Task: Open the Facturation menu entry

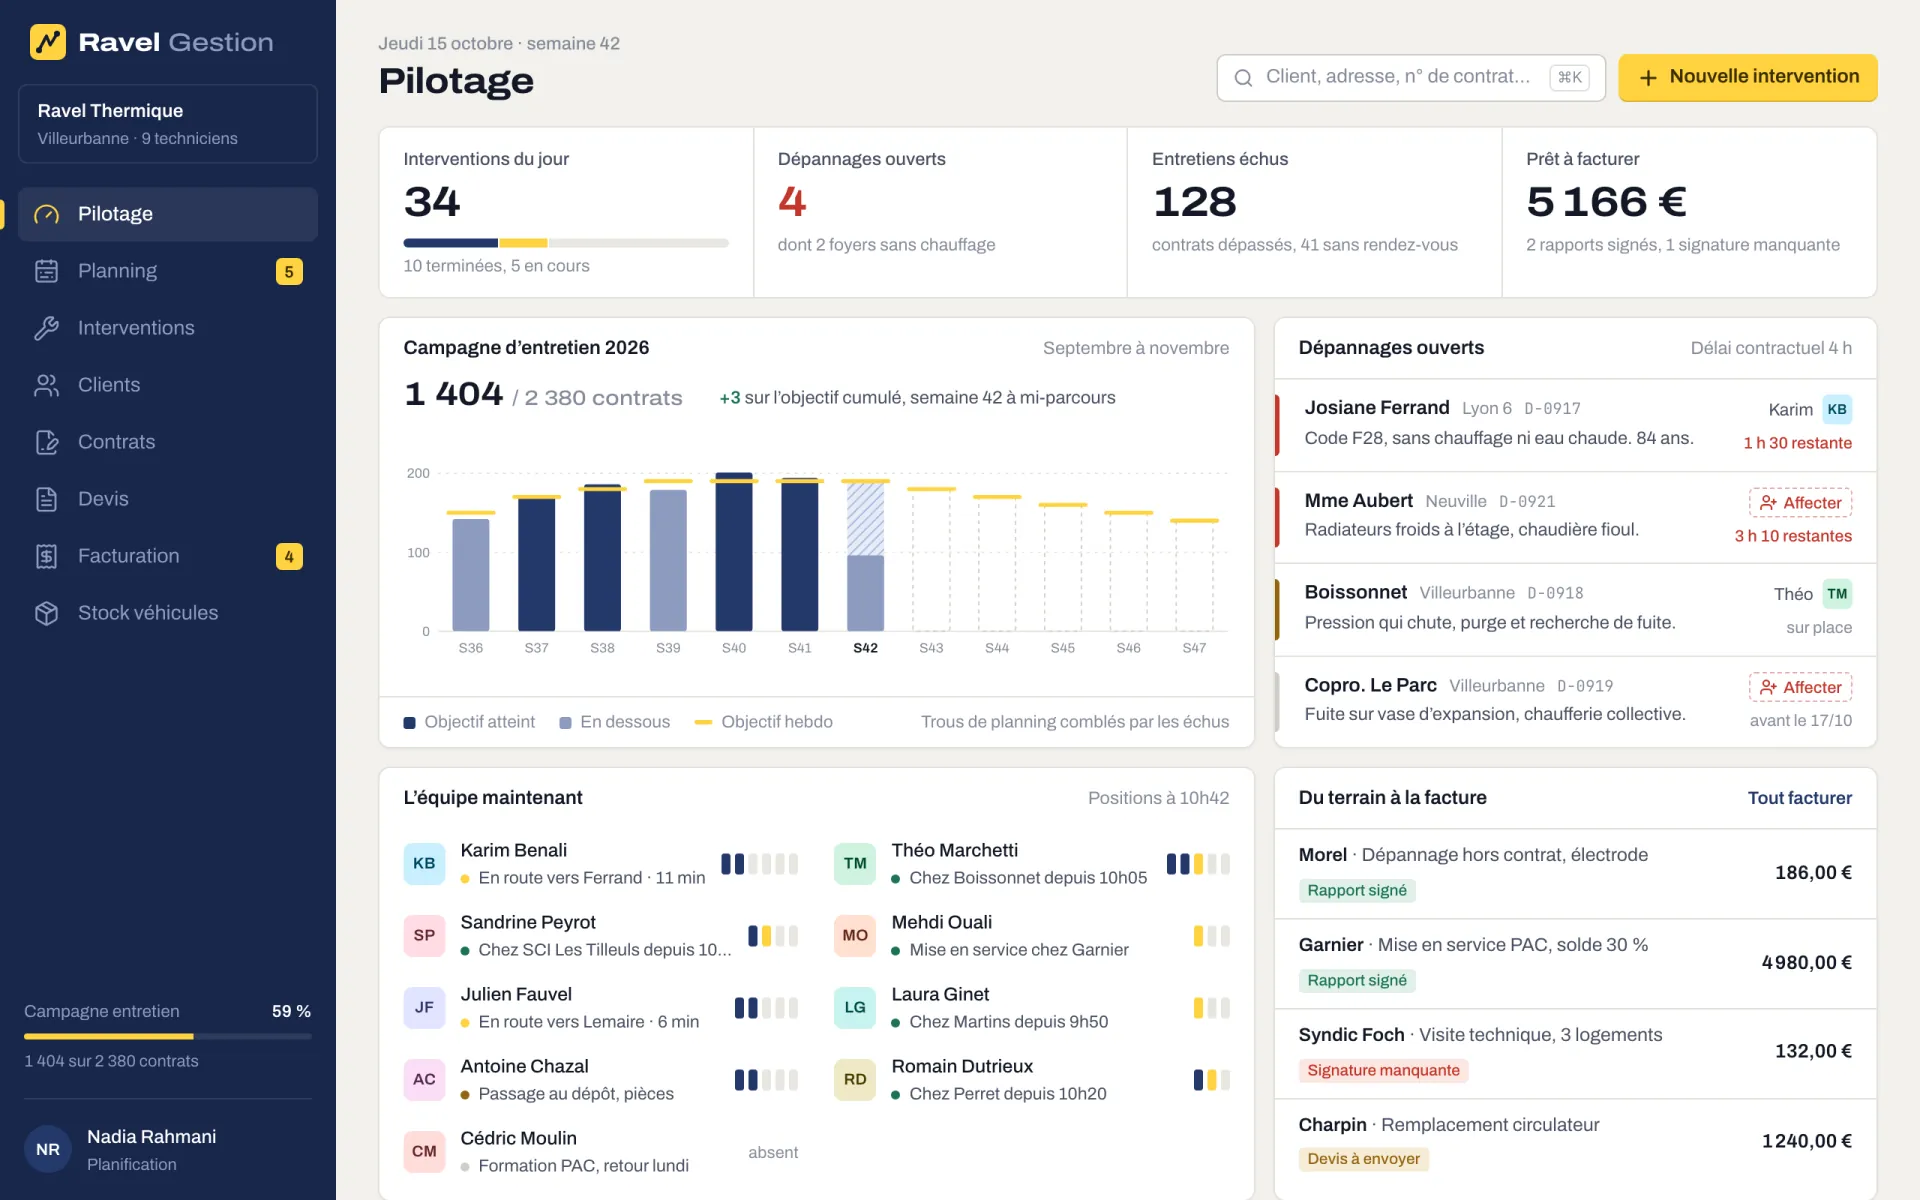Action: tap(168, 556)
